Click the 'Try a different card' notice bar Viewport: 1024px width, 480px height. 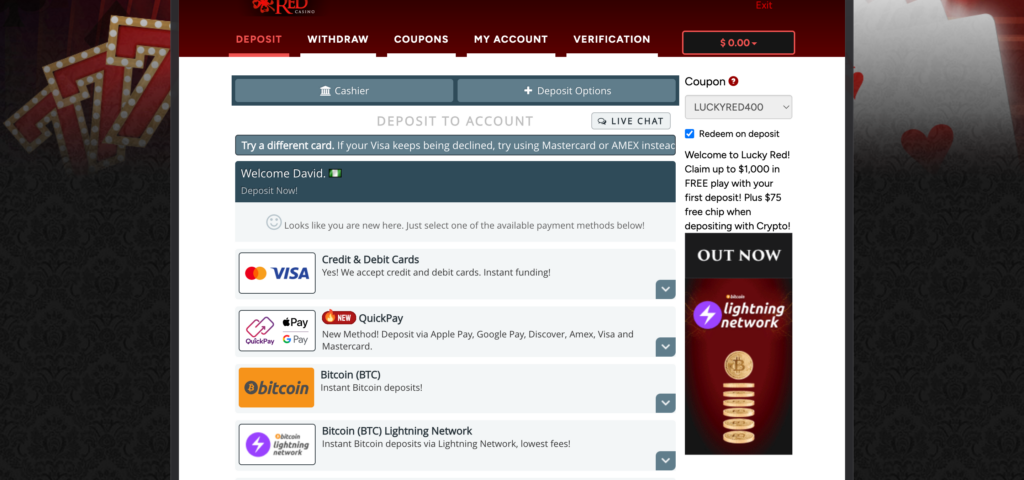click(x=455, y=145)
